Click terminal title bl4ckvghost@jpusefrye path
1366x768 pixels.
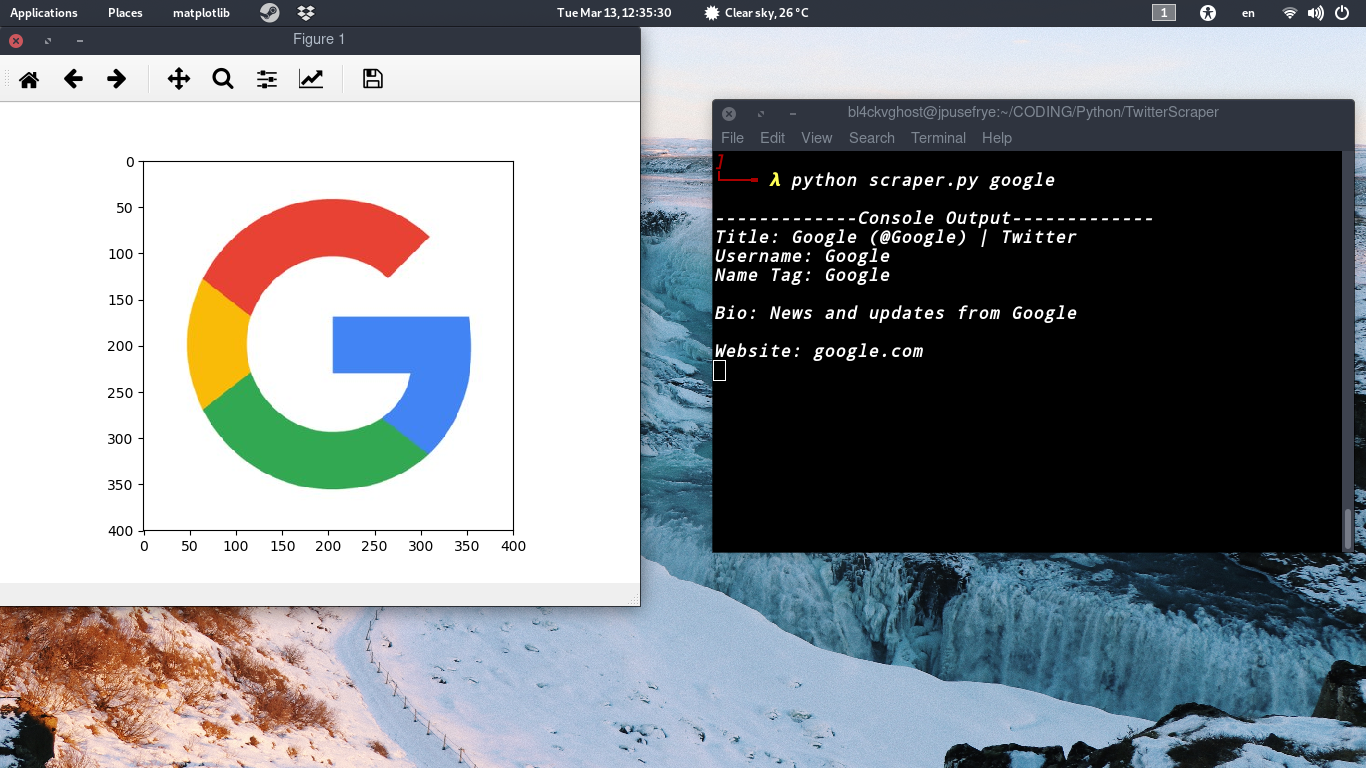point(1033,112)
